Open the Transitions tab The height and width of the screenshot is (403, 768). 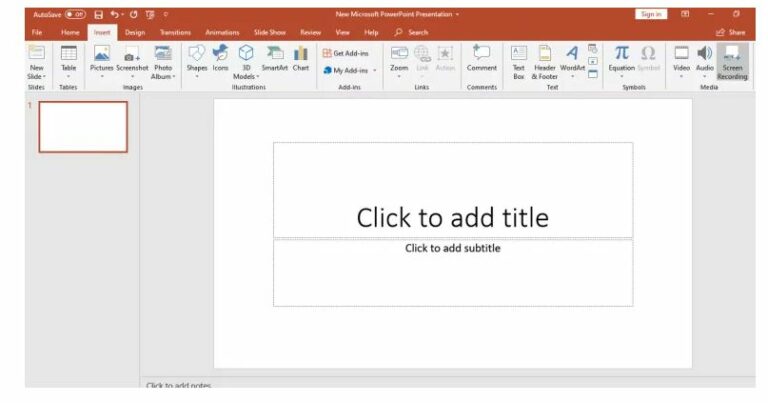point(175,32)
